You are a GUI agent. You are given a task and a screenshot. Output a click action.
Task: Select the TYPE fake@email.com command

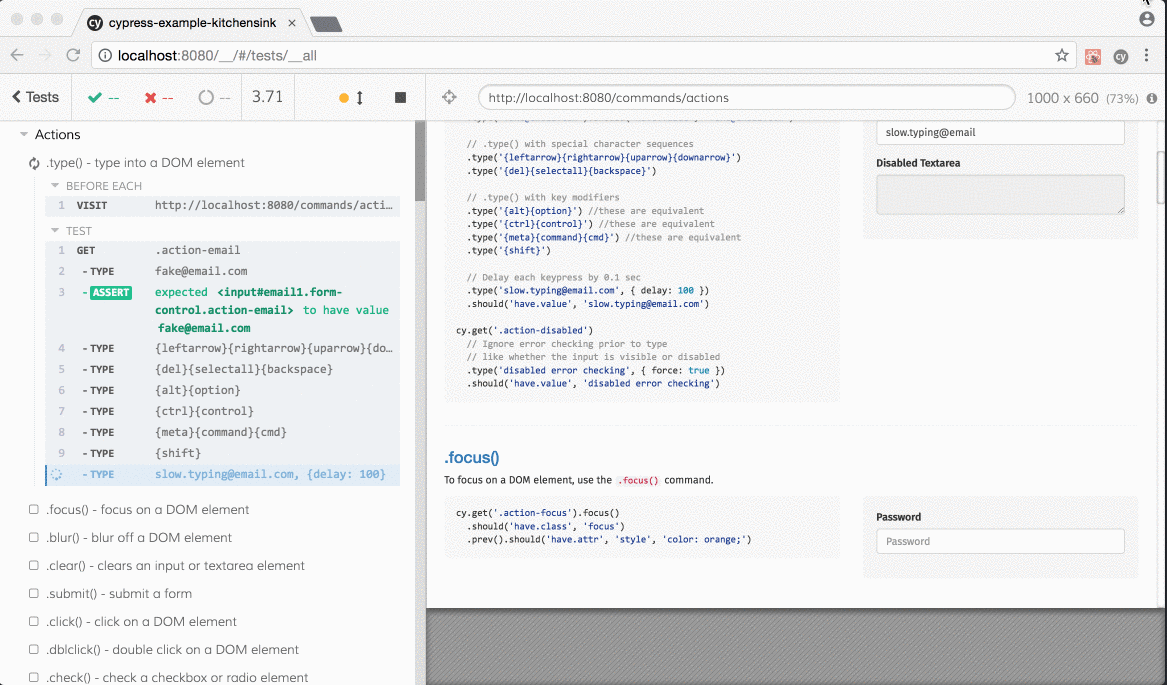point(223,271)
